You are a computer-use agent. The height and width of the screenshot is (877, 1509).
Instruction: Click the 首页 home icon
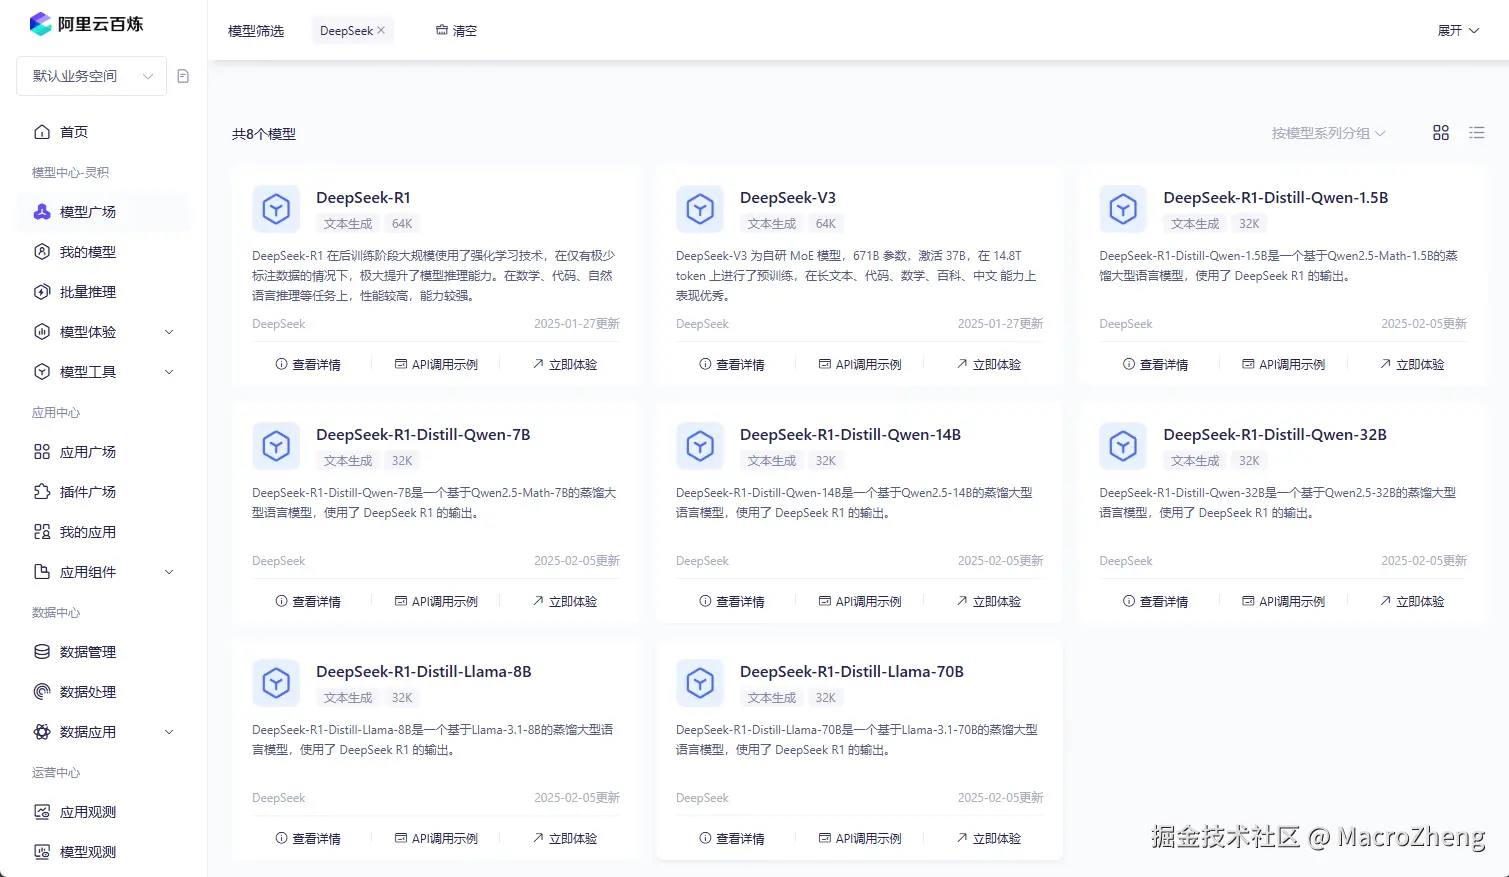[42, 132]
